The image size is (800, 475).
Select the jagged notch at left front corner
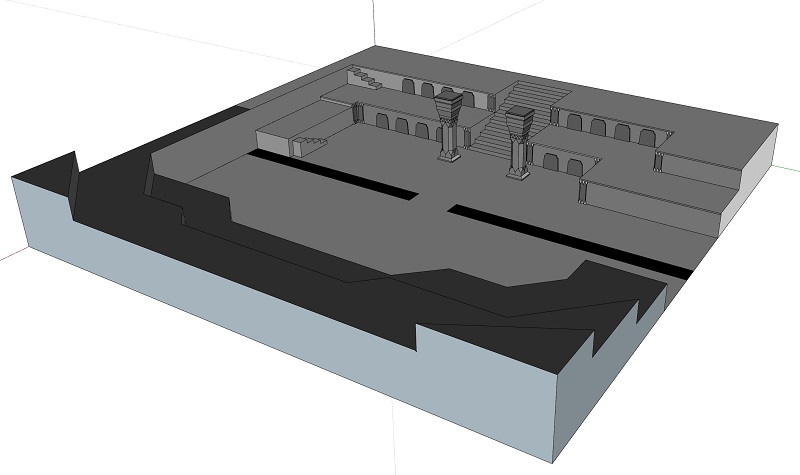(70, 180)
